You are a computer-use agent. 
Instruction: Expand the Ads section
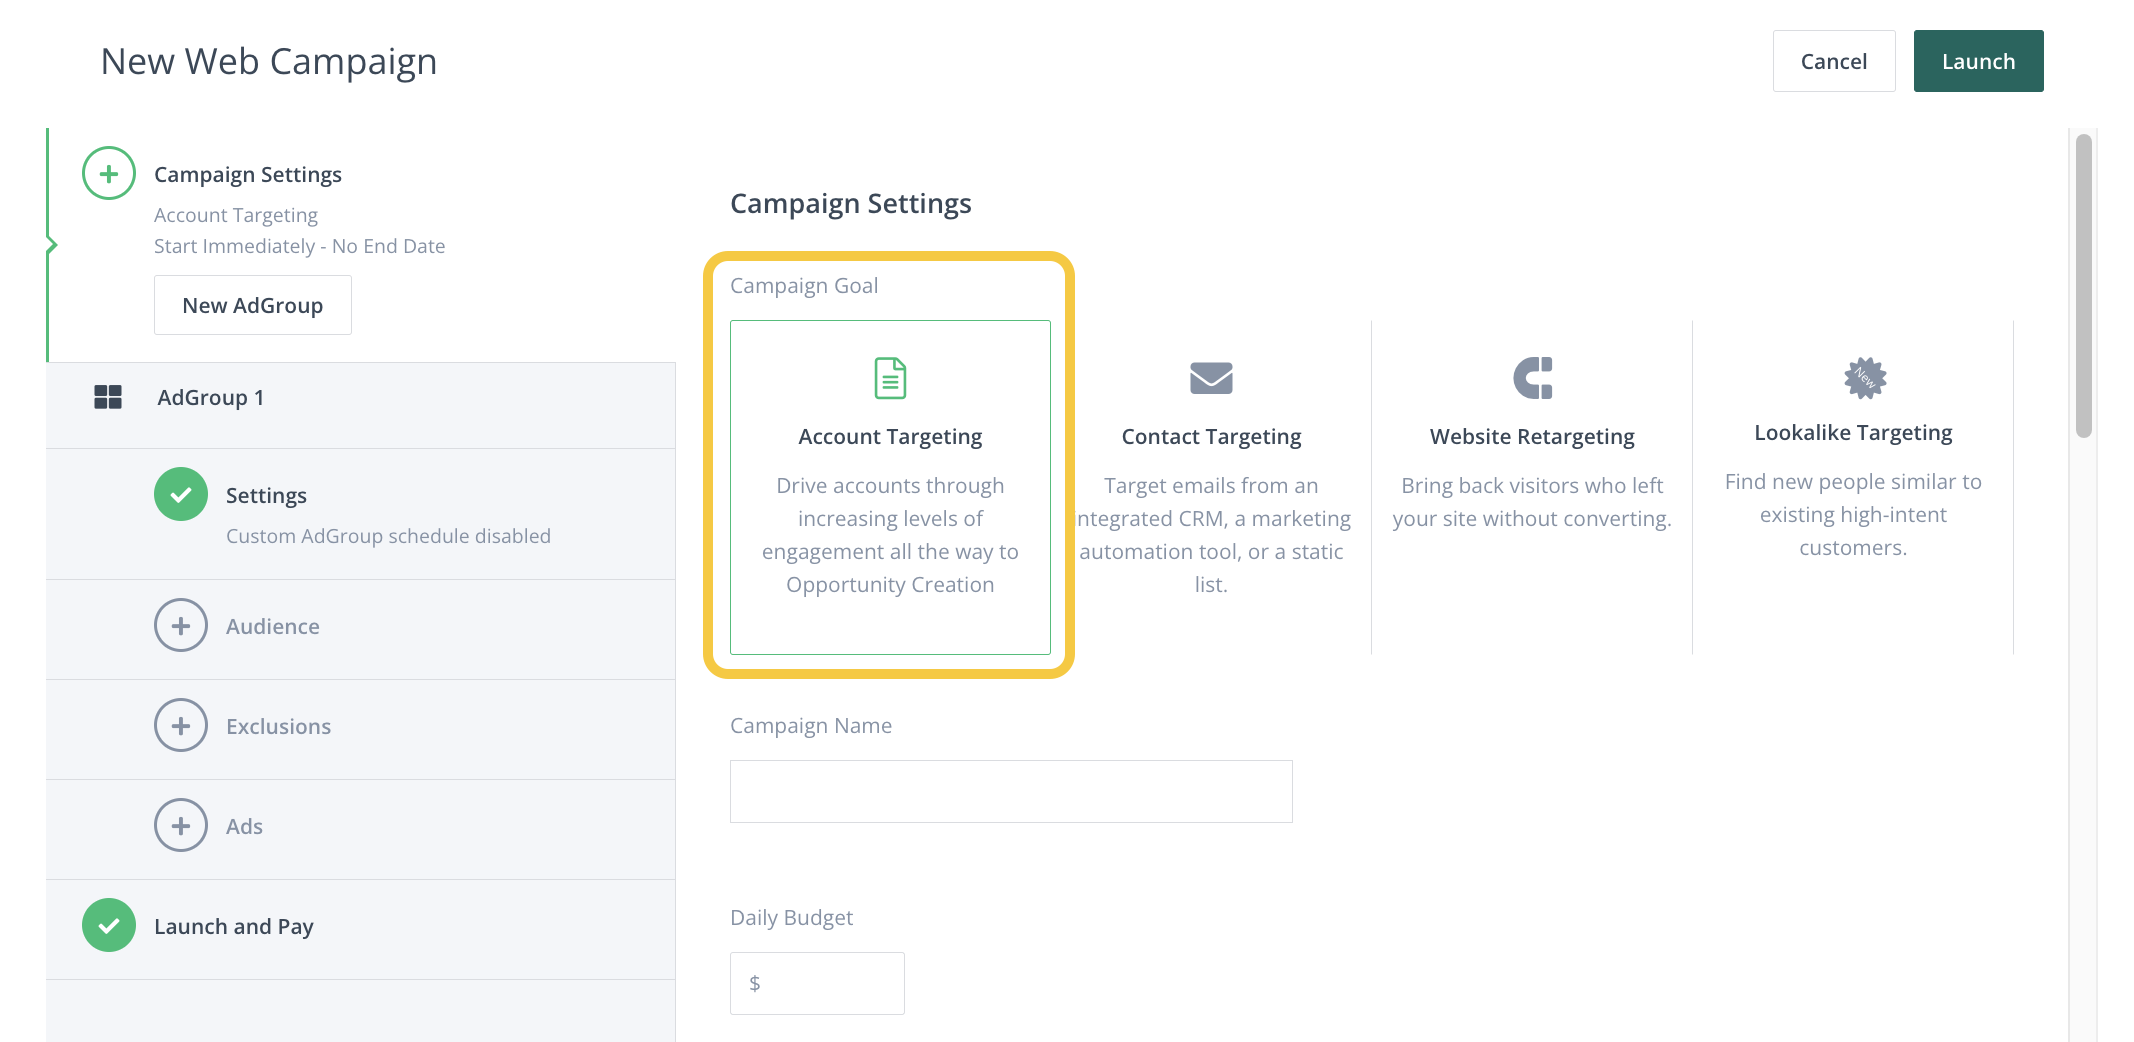click(x=180, y=825)
